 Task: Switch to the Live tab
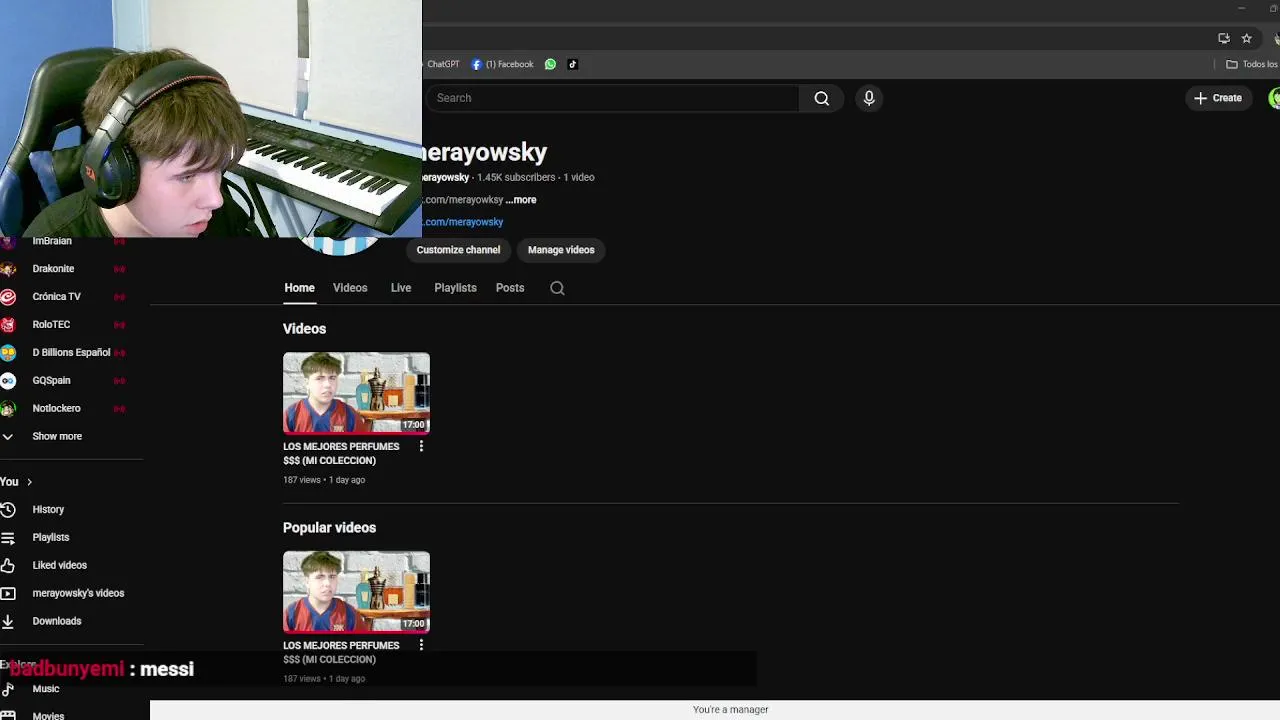[401, 288]
